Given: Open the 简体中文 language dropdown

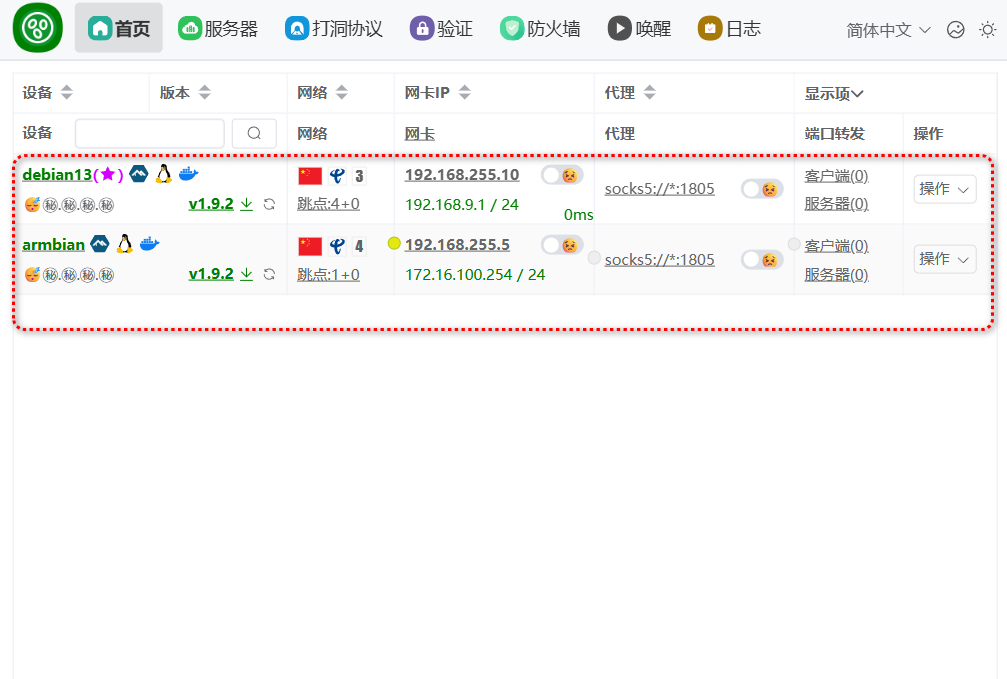Looking at the screenshot, I should click(888, 30).
